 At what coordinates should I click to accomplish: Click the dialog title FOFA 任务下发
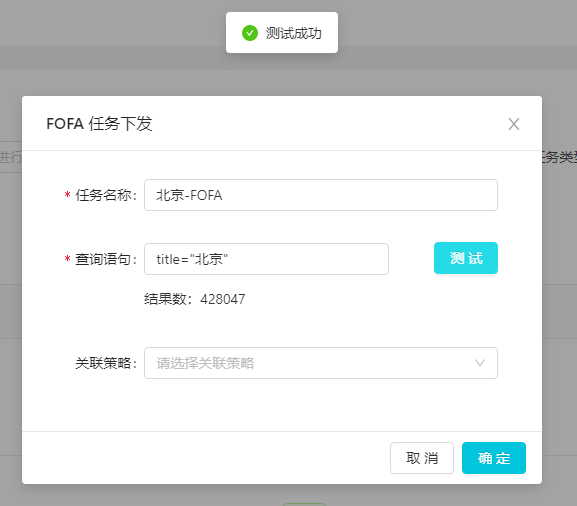click(99, 124)
